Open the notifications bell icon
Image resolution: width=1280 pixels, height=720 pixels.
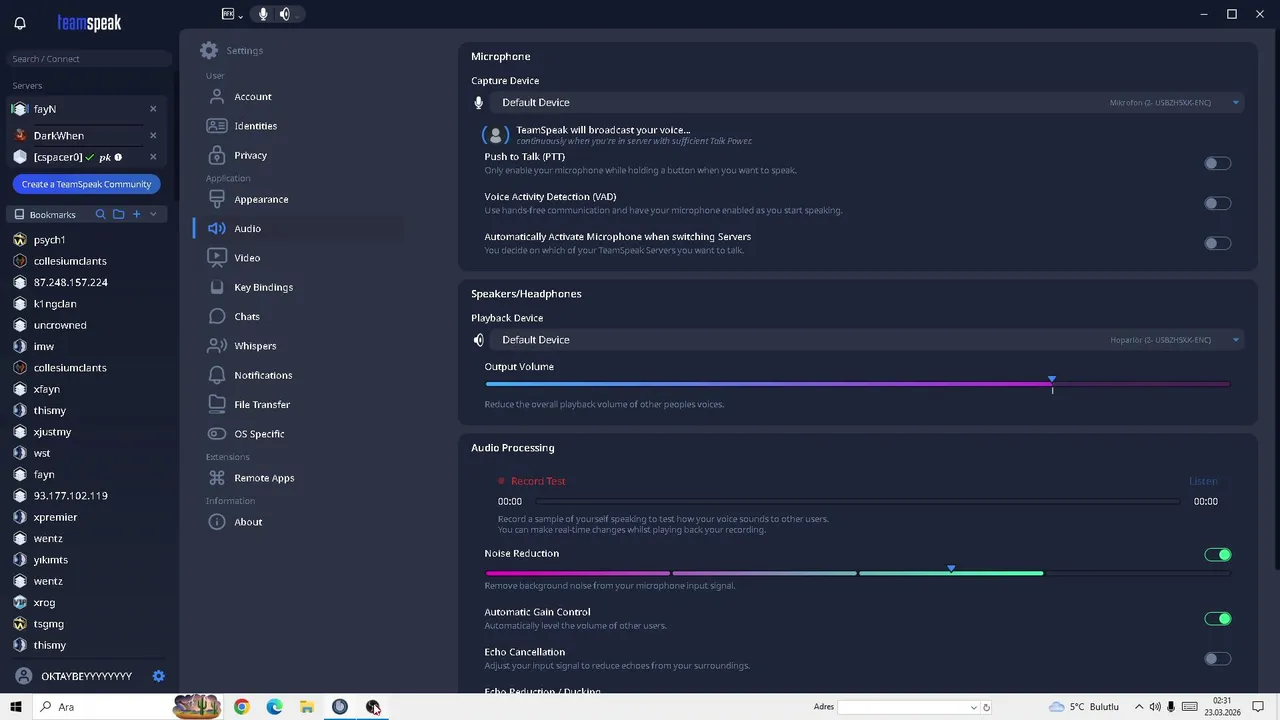coord(20,23)
